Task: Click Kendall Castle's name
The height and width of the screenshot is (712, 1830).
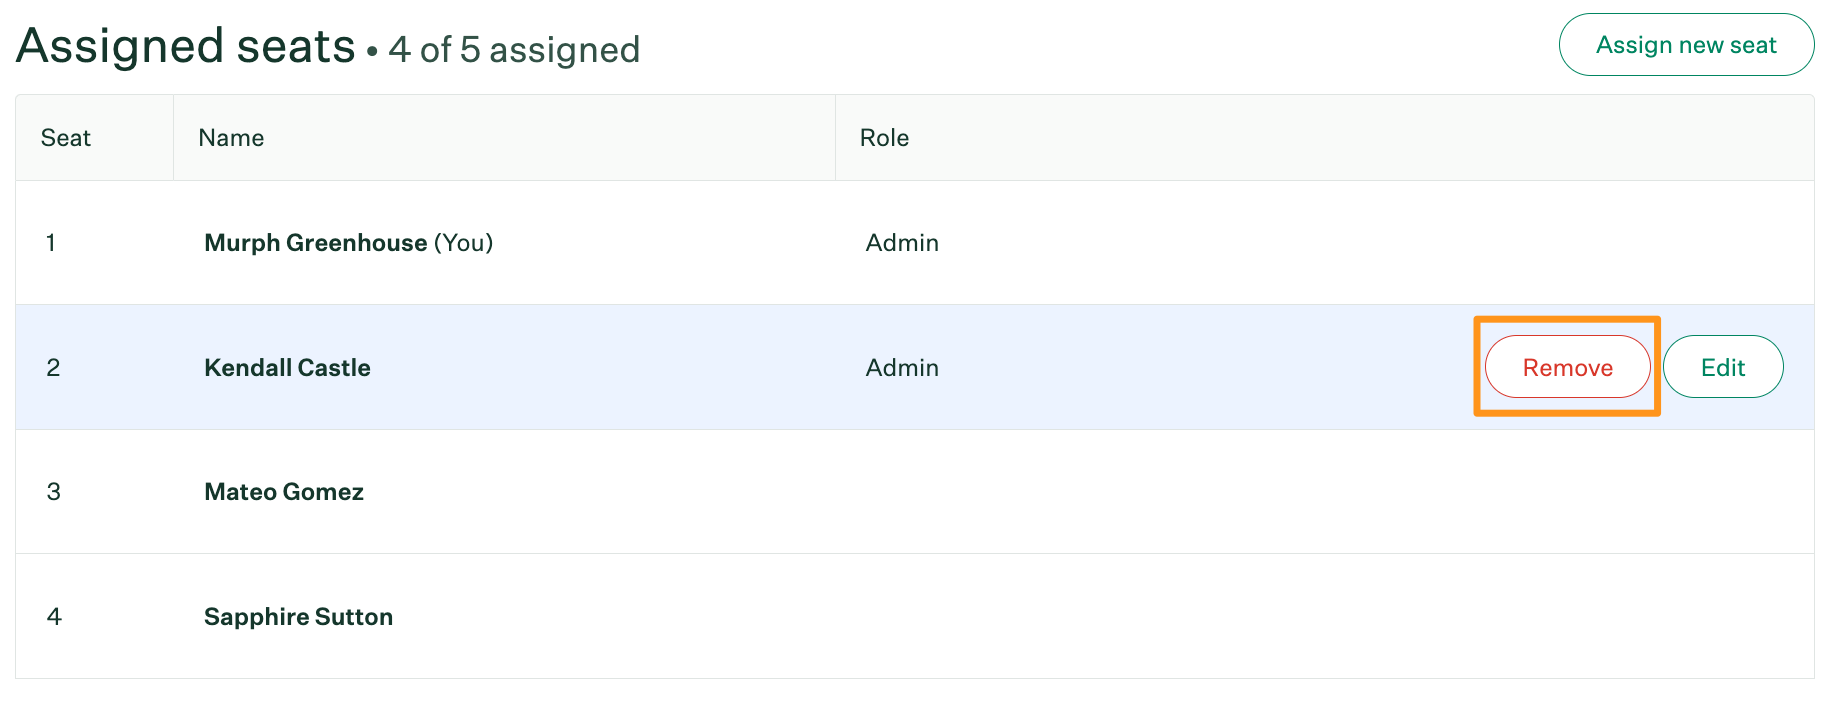Action: (287, 367)
